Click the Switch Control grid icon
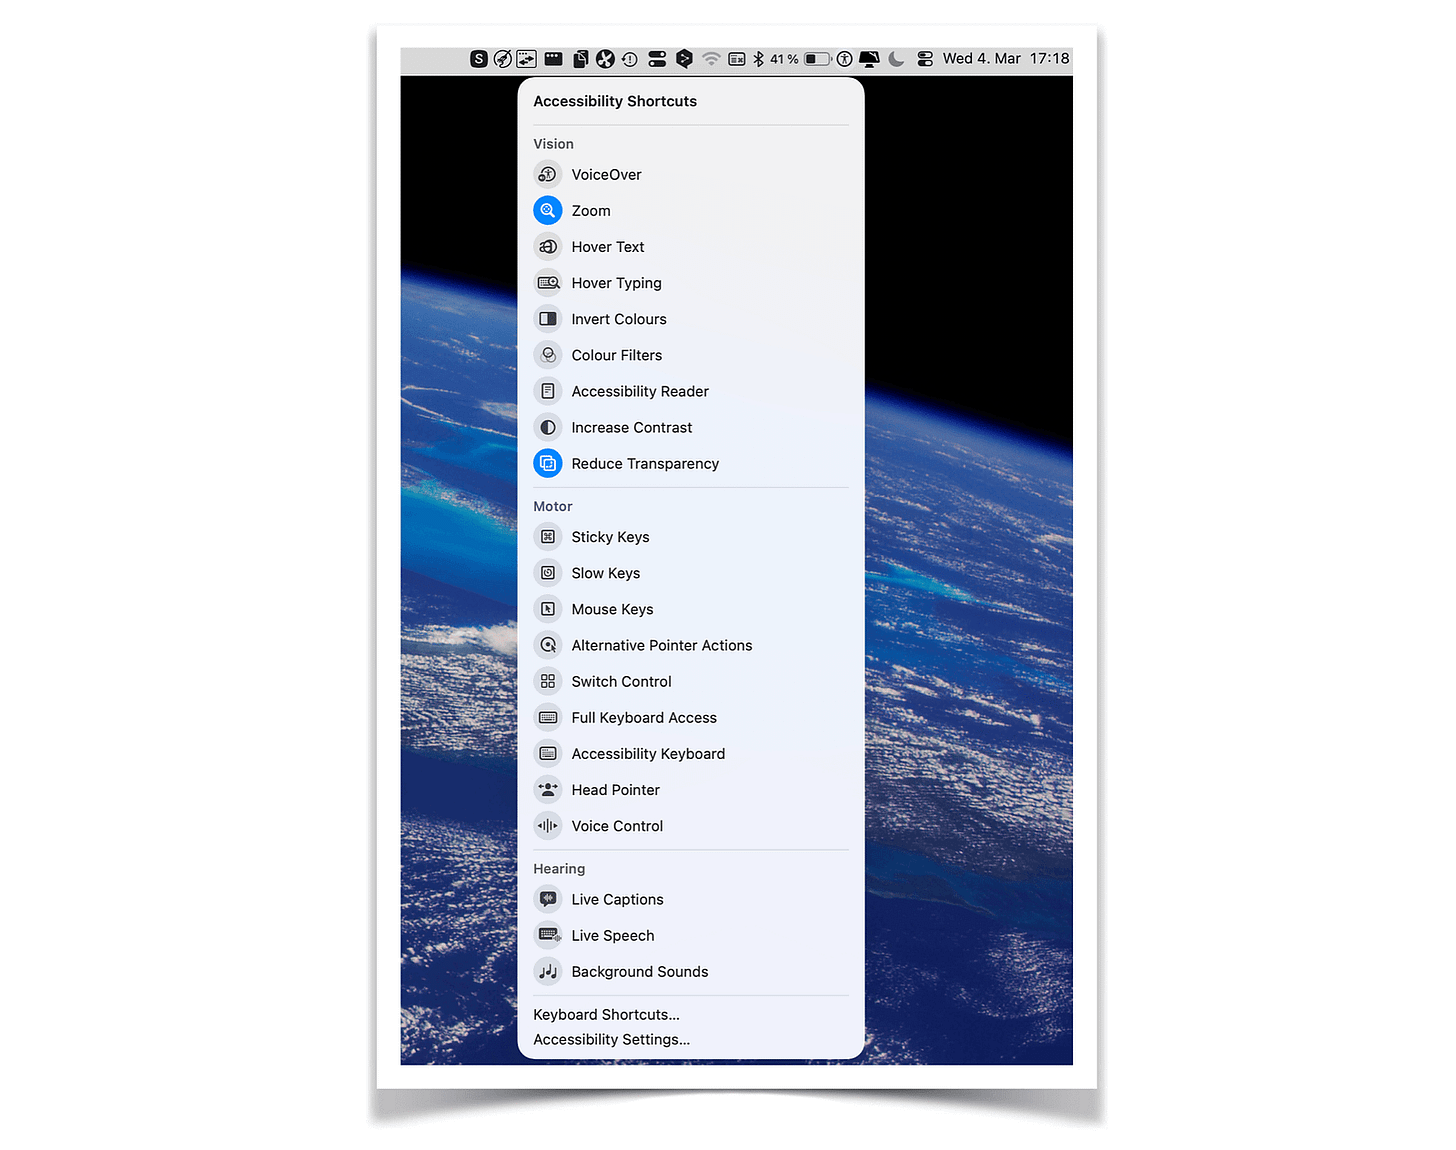1456x1150 pixels. (547, 681)
